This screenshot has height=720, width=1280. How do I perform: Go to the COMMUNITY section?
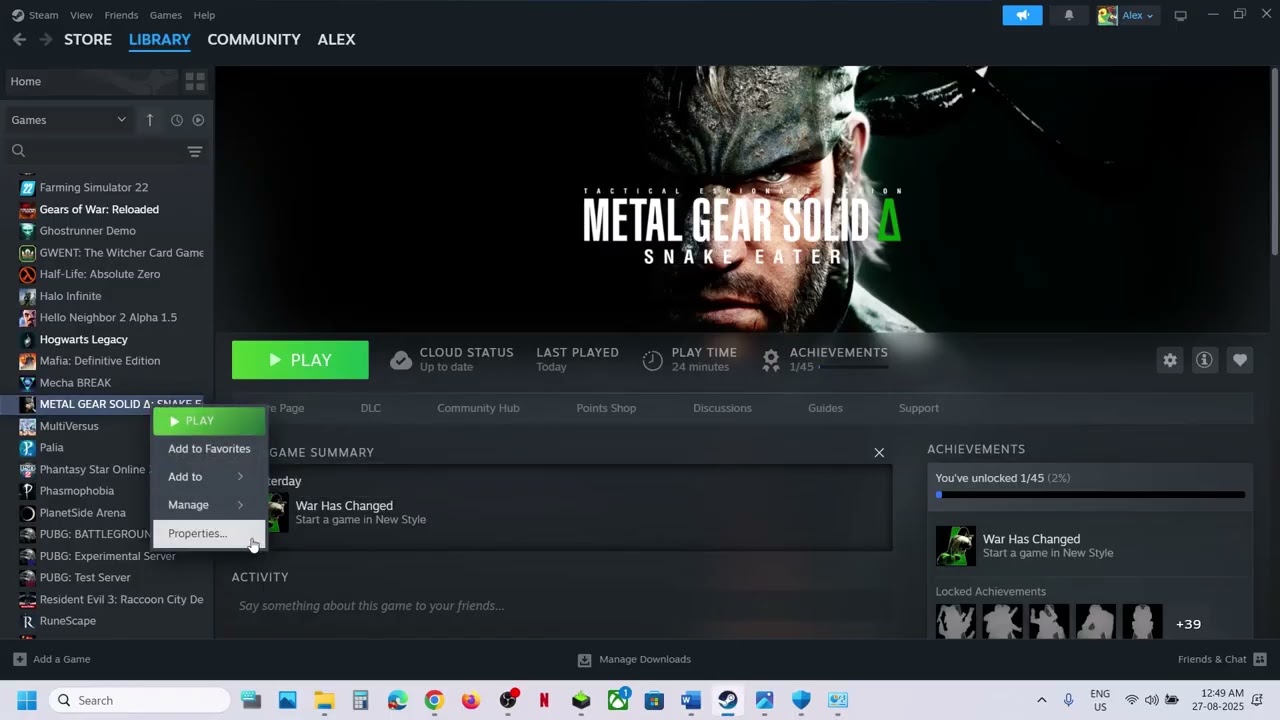coord(254,39)
